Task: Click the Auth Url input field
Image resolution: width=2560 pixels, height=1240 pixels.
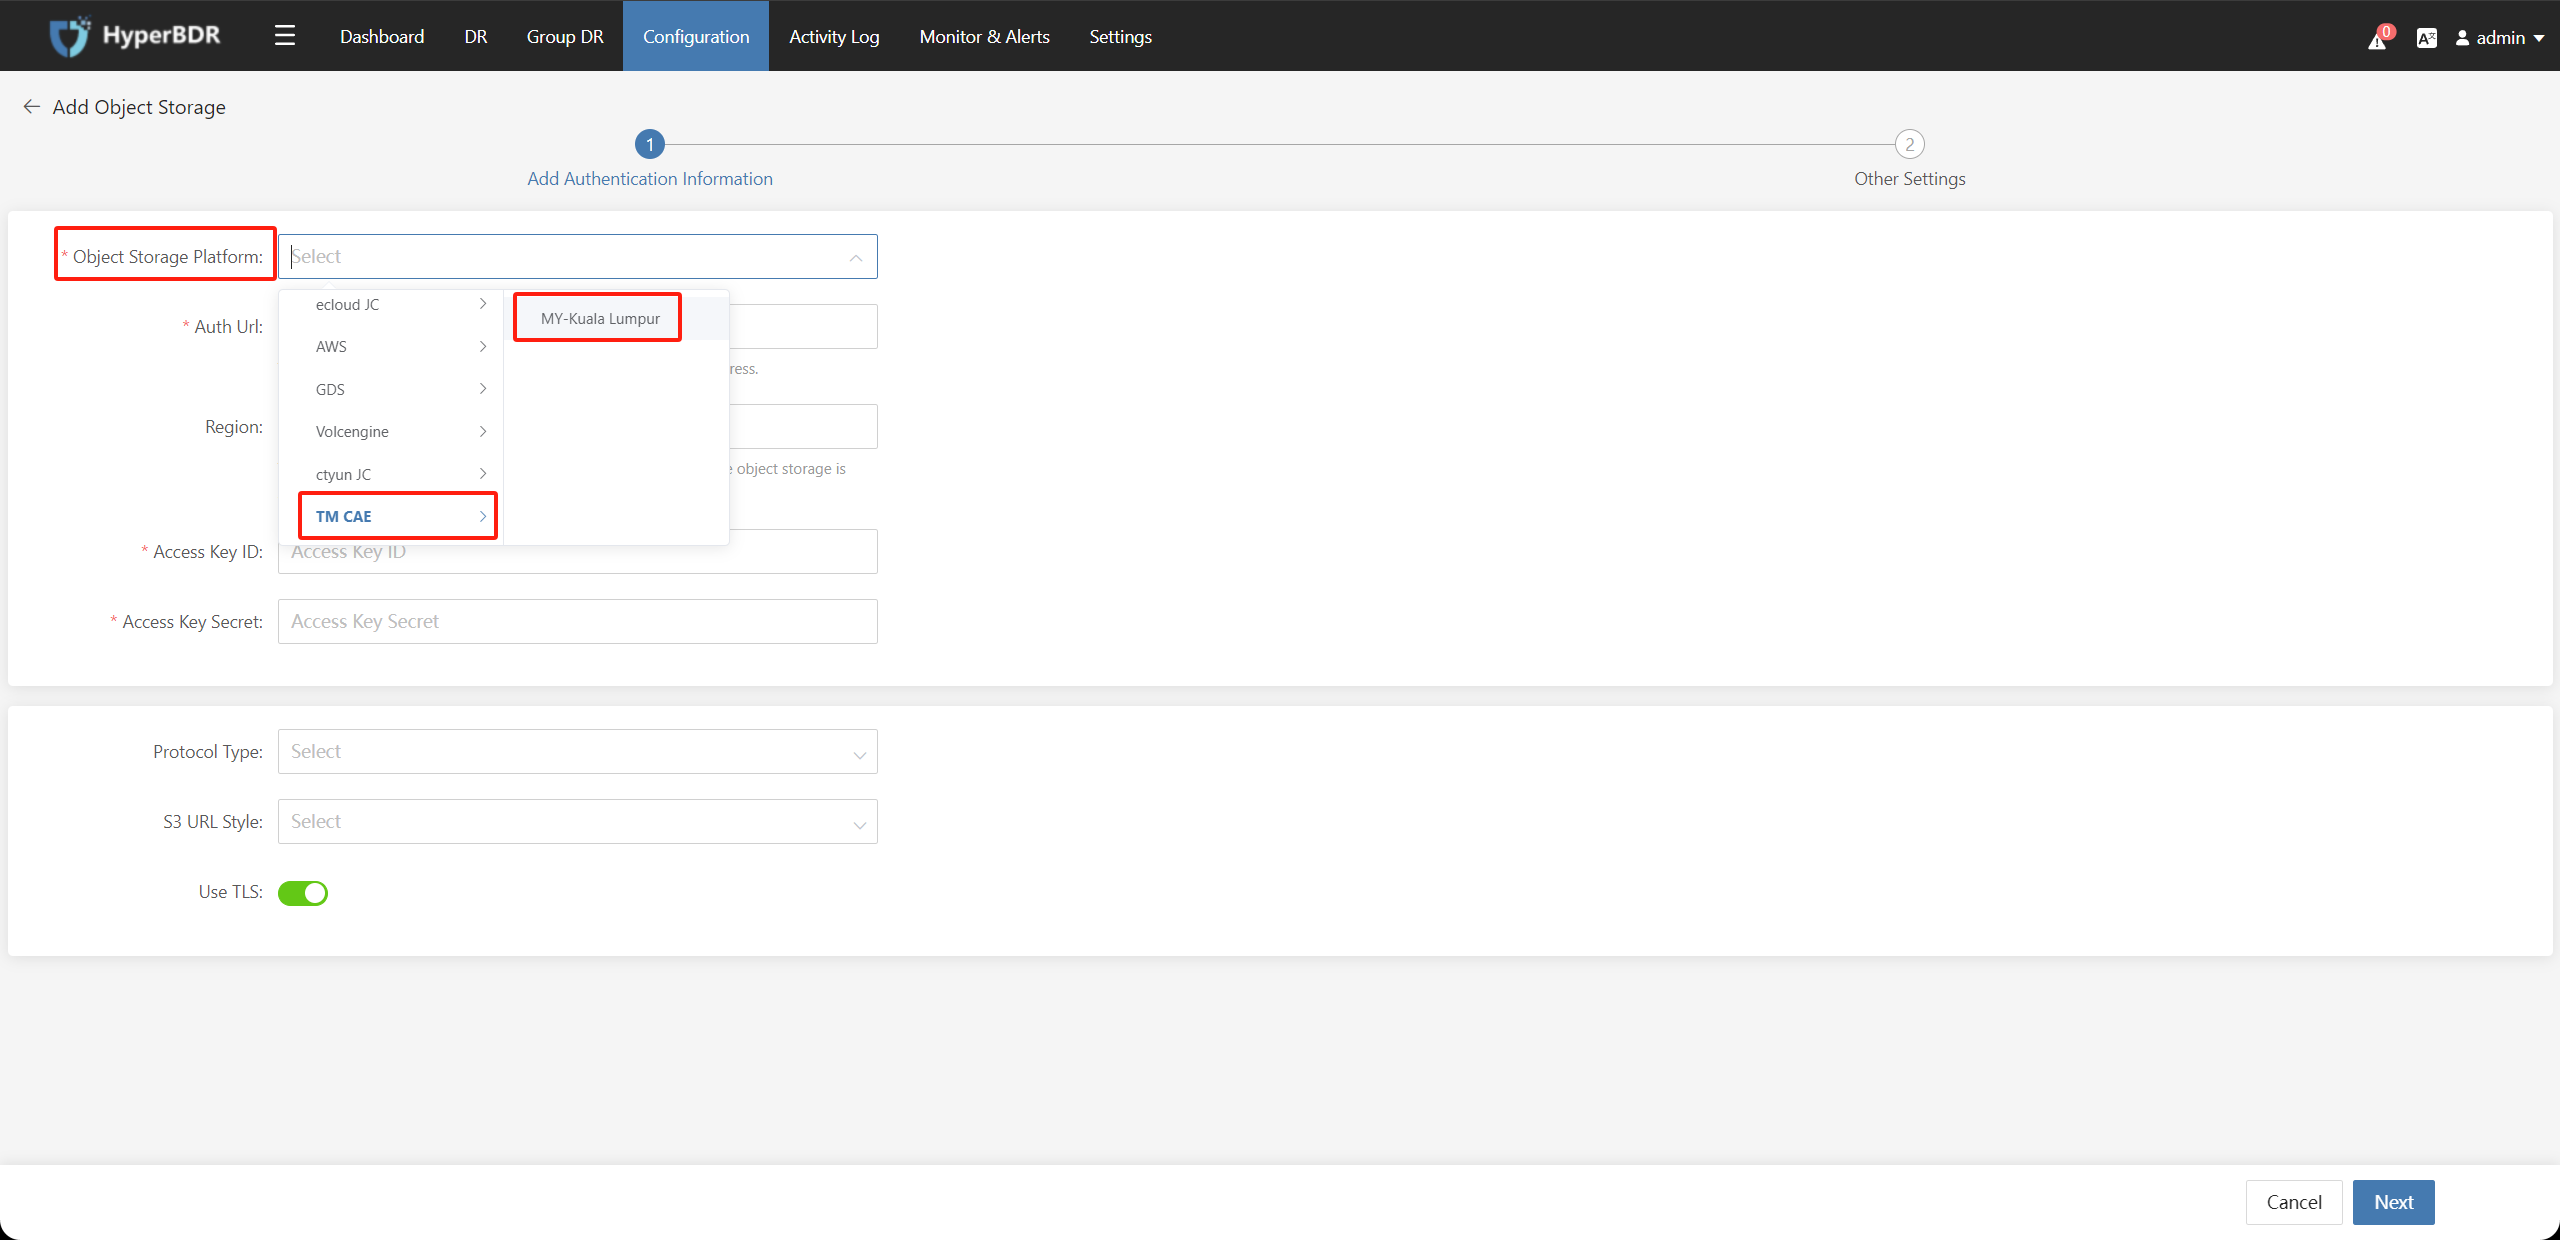Action: [x=803, y=326]
